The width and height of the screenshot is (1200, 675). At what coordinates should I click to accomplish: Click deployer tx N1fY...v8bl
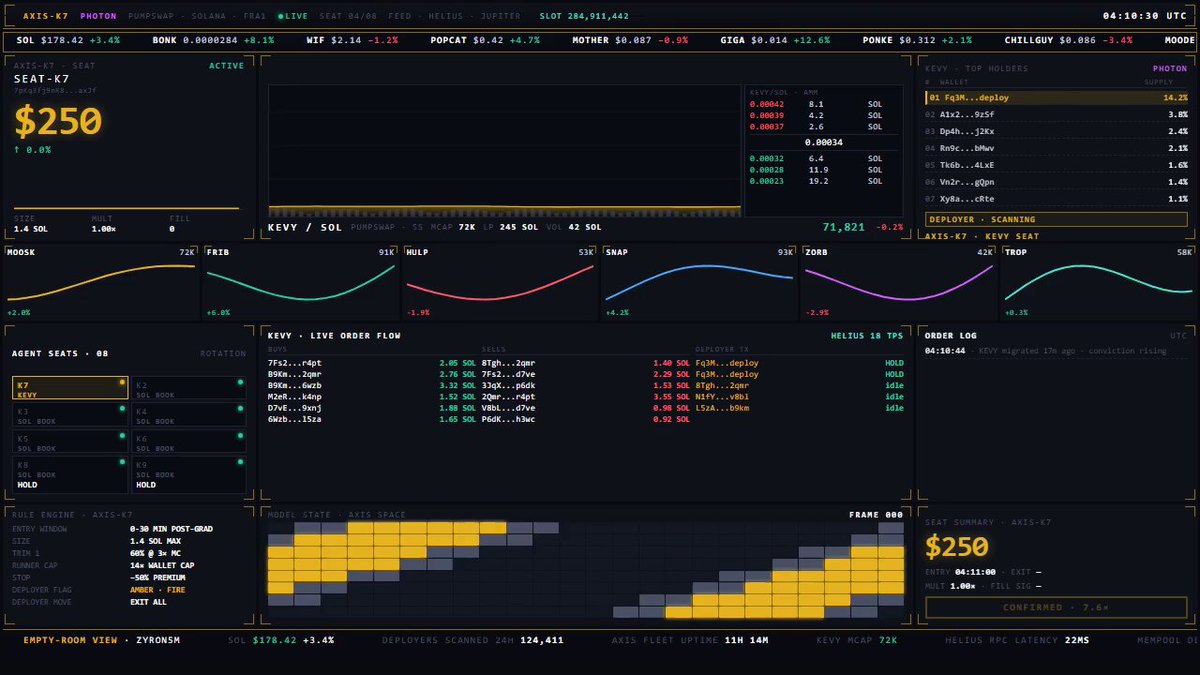coord(722,396)
